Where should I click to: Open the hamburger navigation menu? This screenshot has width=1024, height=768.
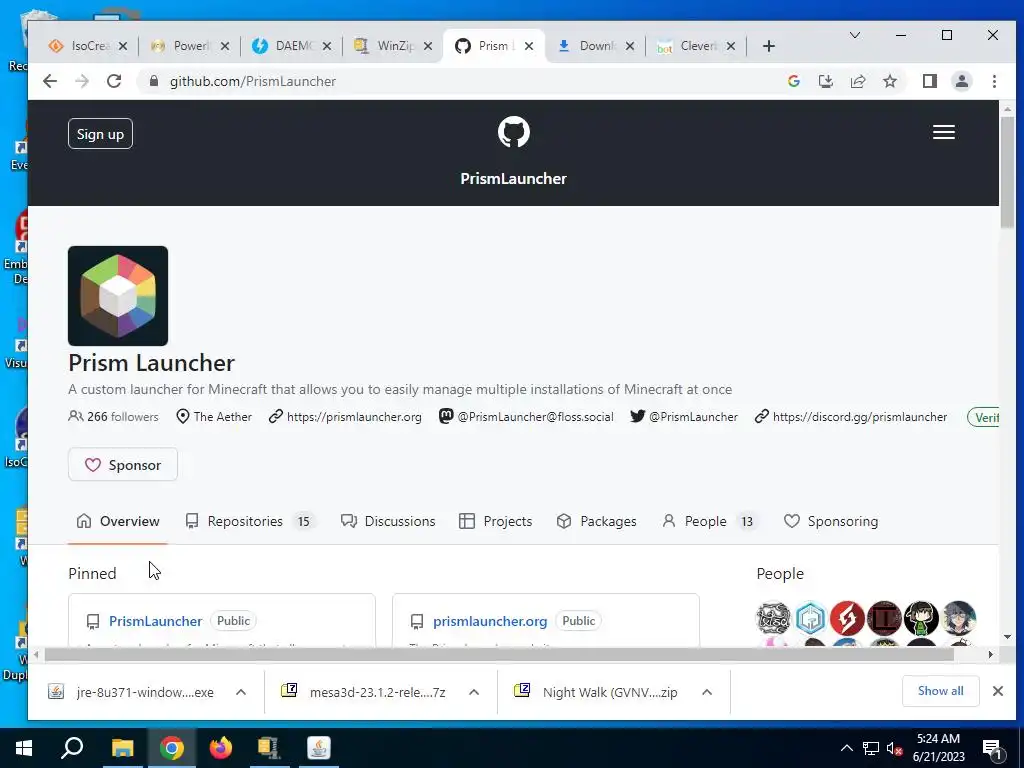click(x=944, y=133)
